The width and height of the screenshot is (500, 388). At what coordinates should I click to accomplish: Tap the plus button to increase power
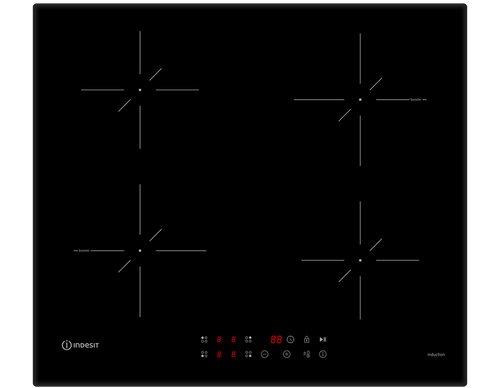287,354
